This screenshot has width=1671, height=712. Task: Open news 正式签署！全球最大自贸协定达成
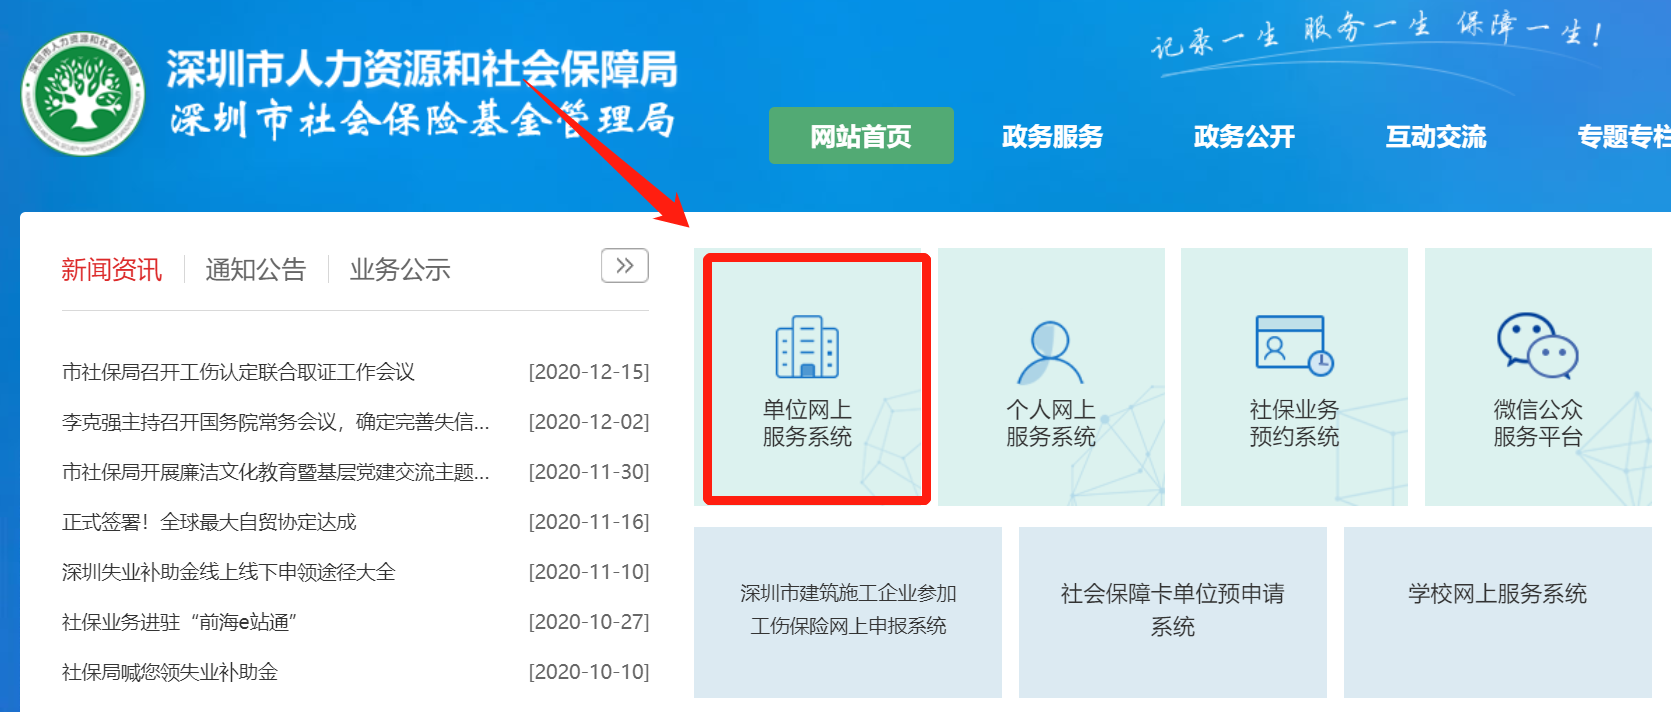coord(209,522)
